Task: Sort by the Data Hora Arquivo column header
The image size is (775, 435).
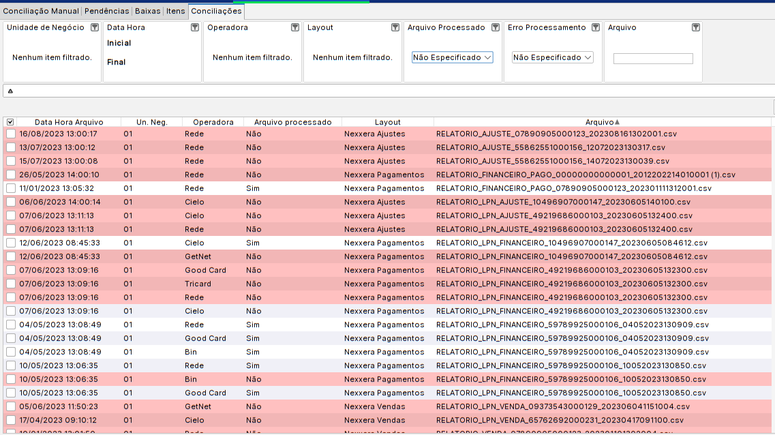Action: (68, 122)
